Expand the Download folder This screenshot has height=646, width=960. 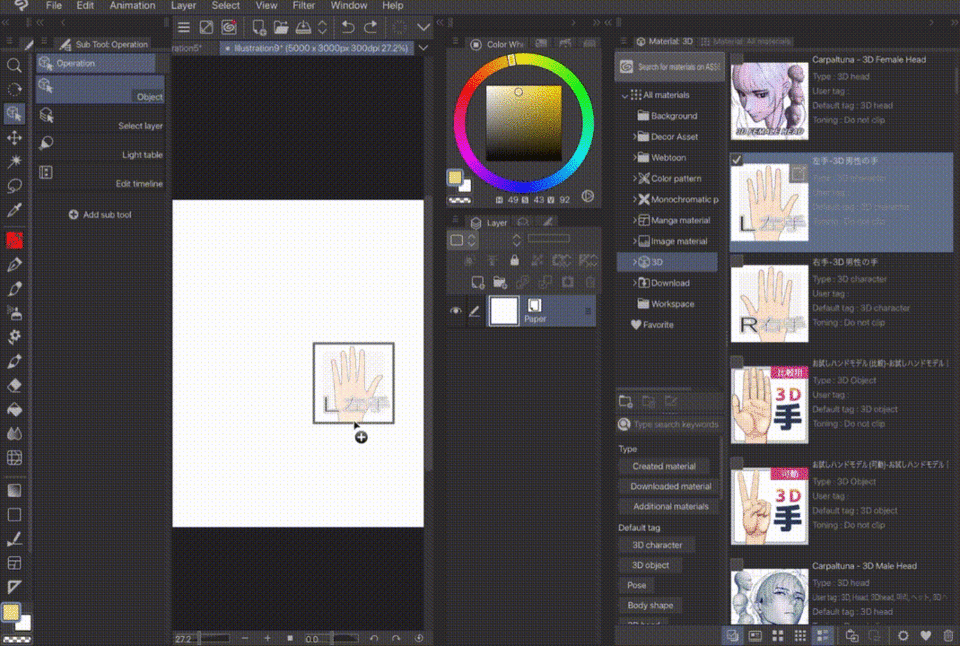[634, 282]
